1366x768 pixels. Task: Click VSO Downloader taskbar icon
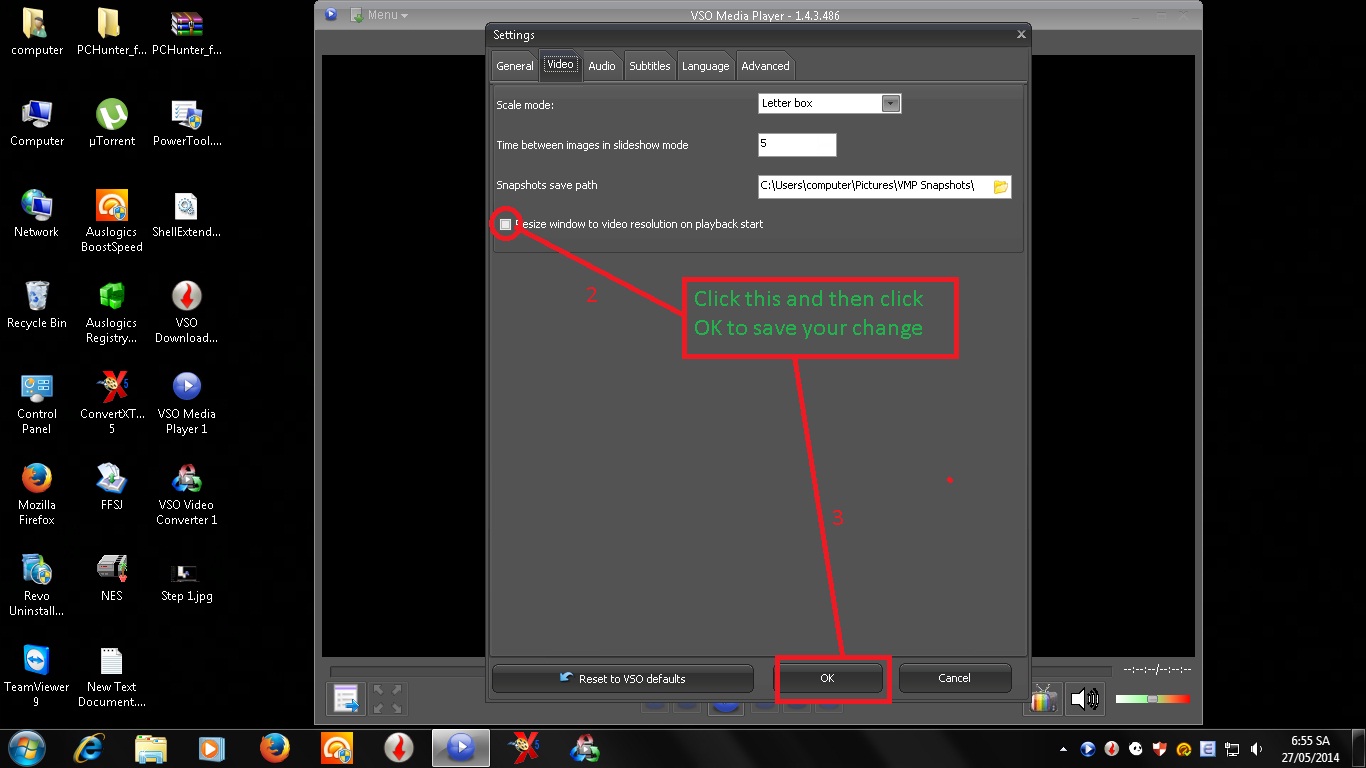tap(399, 748)
